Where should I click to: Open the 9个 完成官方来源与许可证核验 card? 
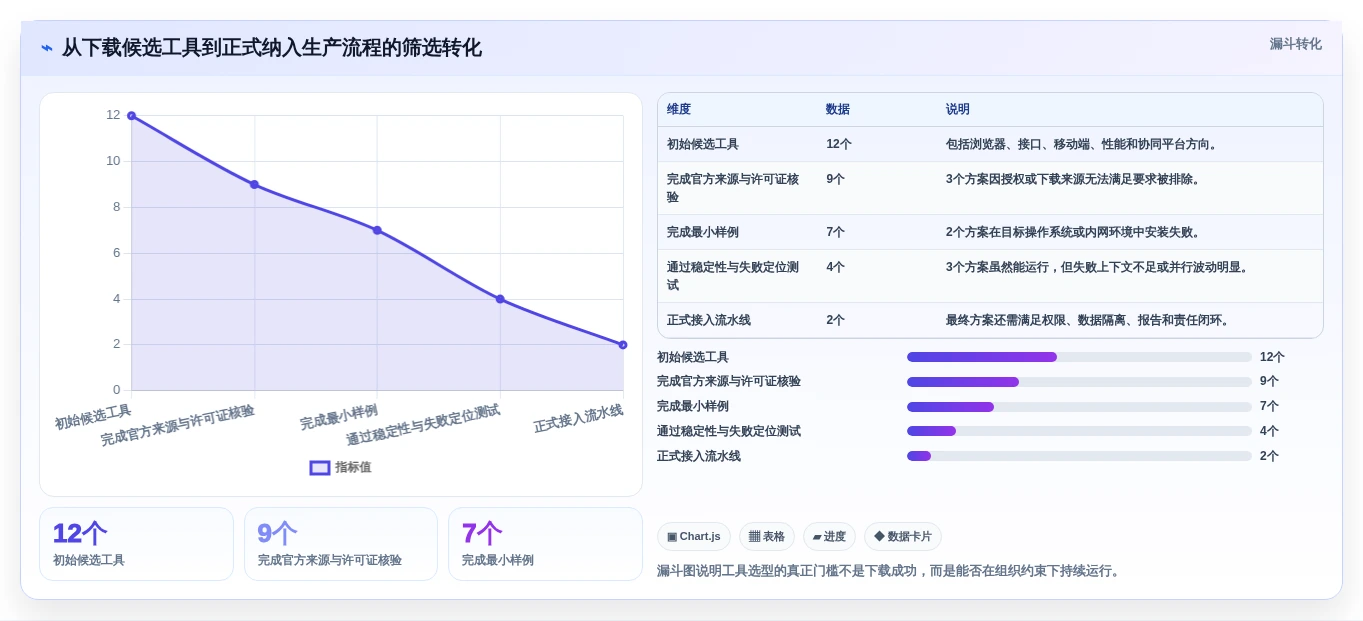click(x=341, y=544)
